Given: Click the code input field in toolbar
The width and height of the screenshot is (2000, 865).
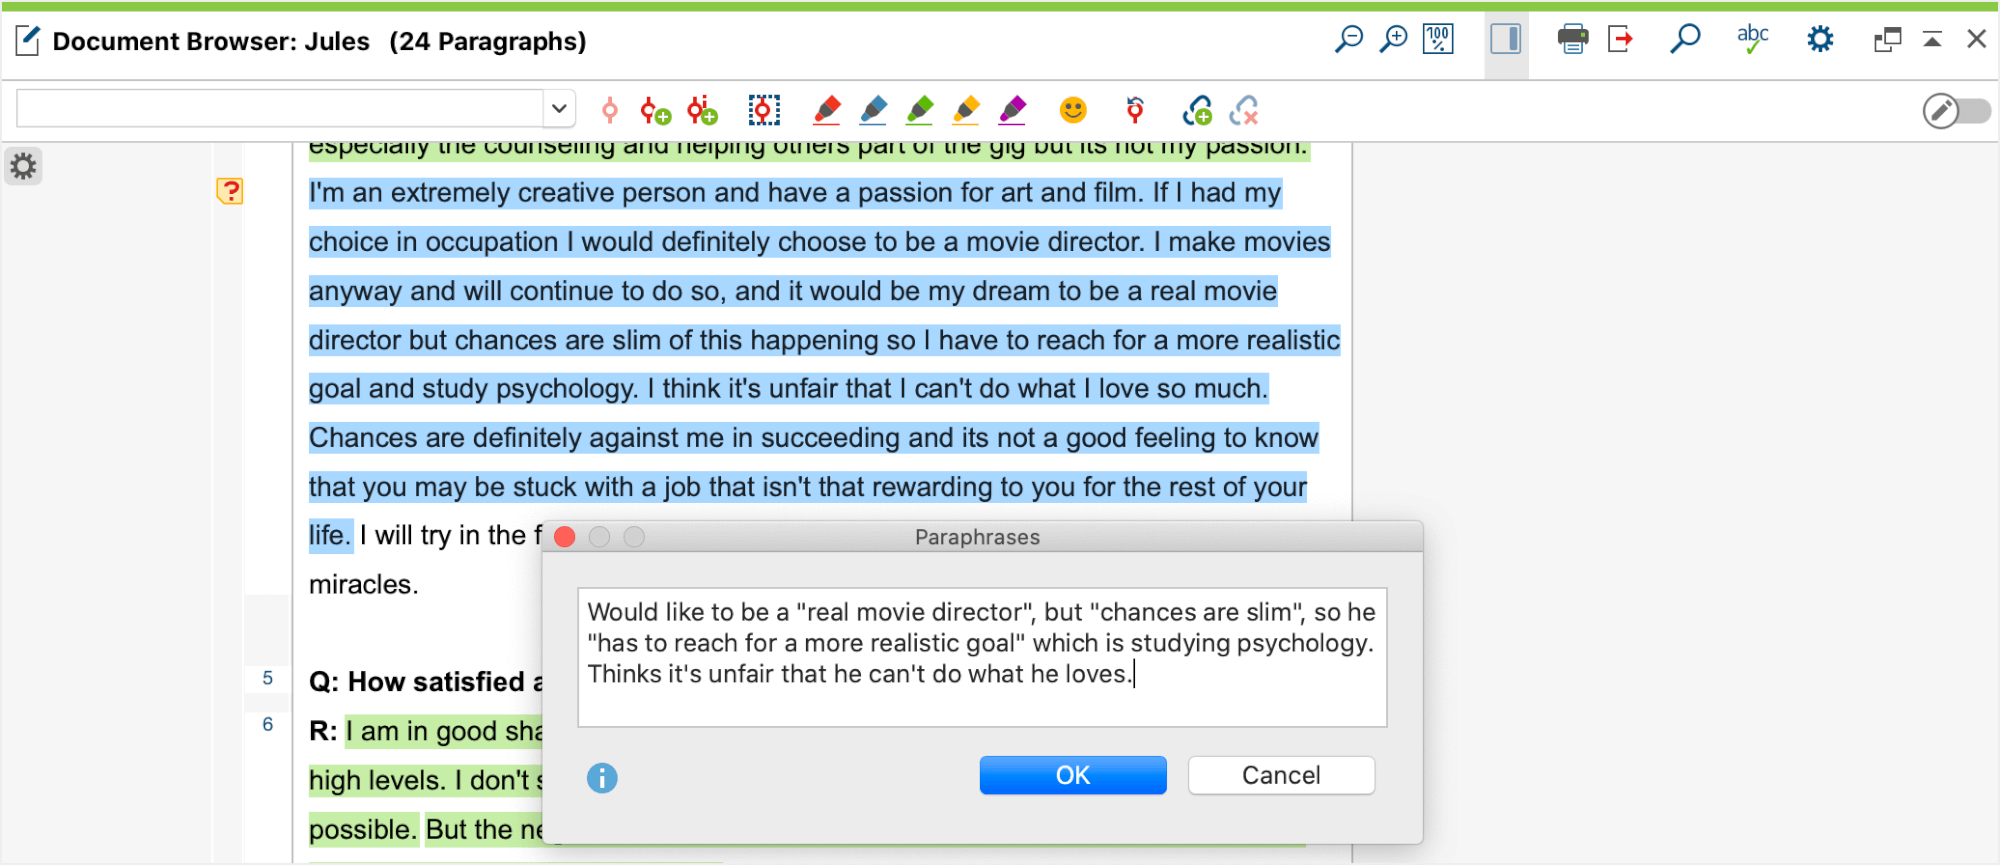Looking at the screenshot, I should point(281,108).
